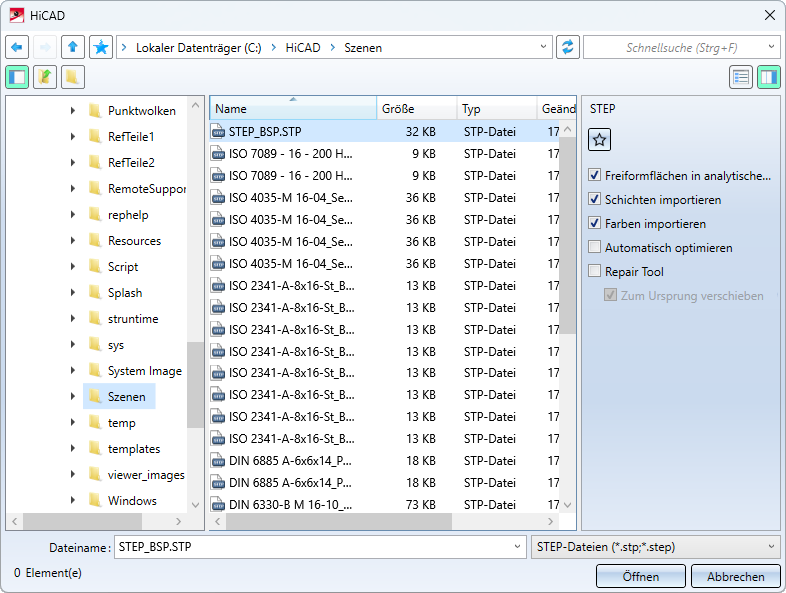786x593 pixels.
Task: Click the HiCAD logo in title bar
Action: pos(17,16)
